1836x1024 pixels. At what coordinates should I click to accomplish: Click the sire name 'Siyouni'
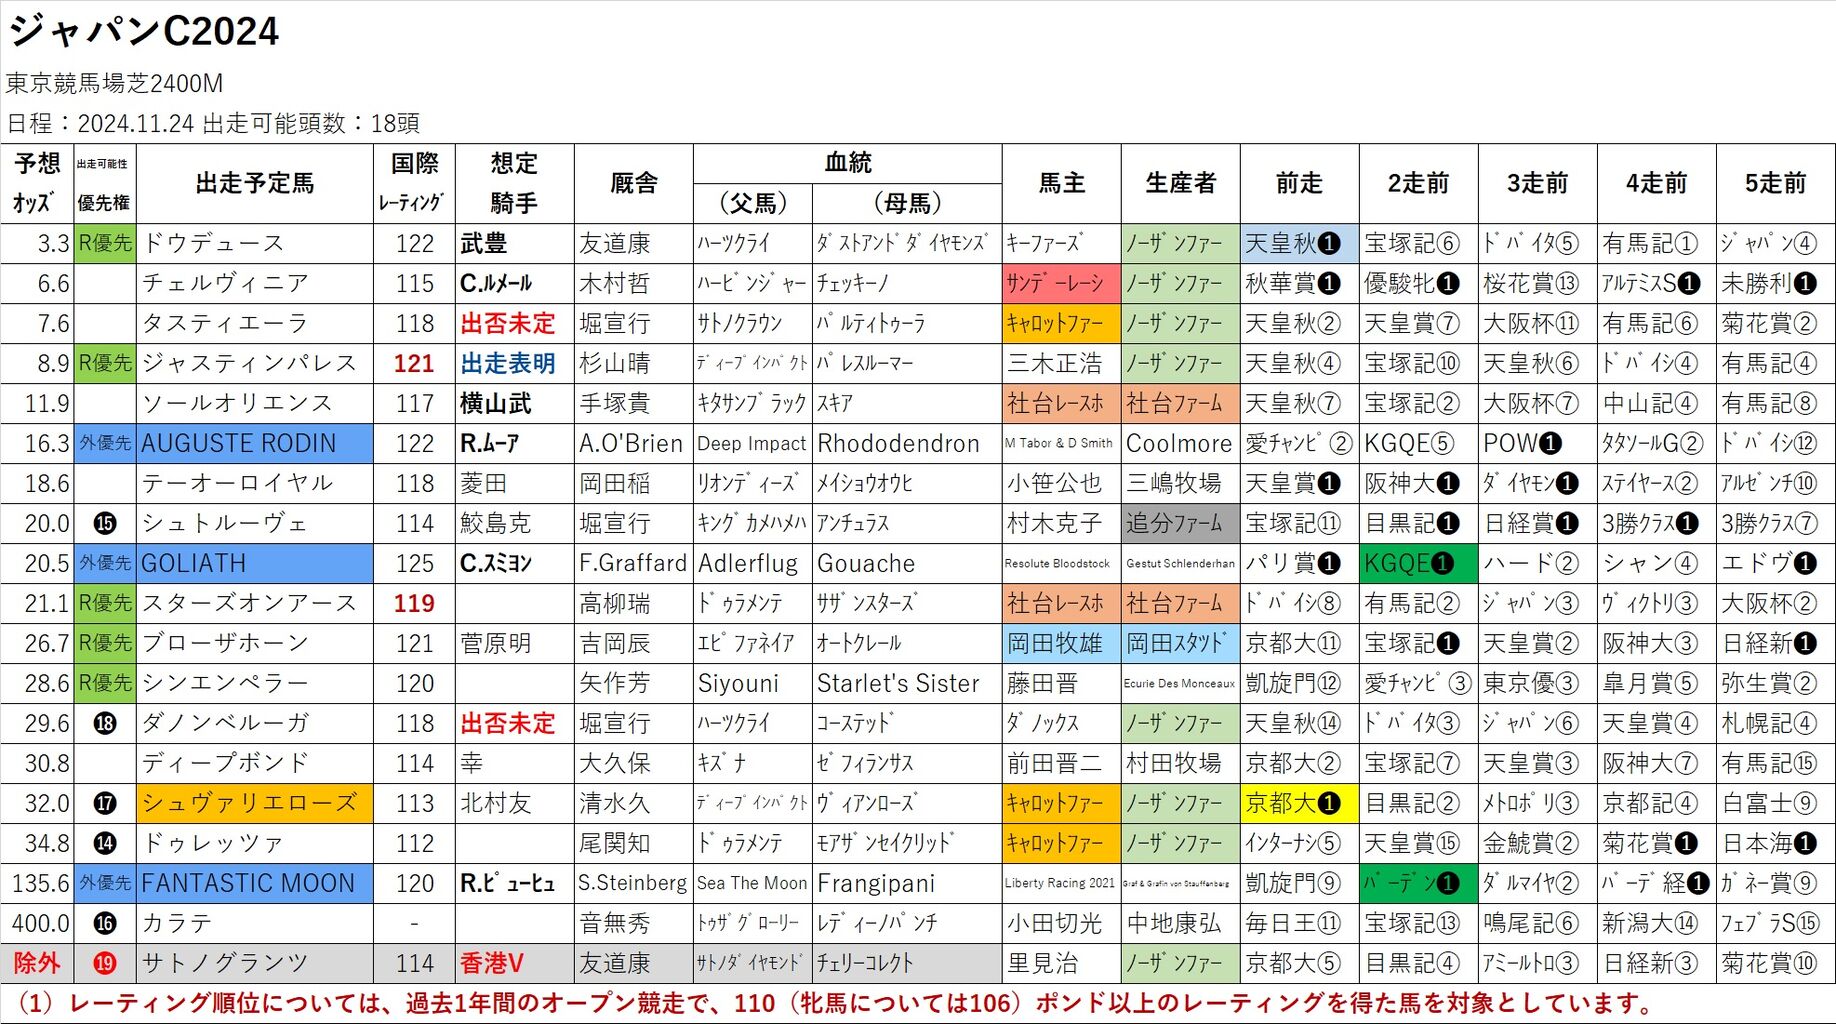click(x=738, y=683)
